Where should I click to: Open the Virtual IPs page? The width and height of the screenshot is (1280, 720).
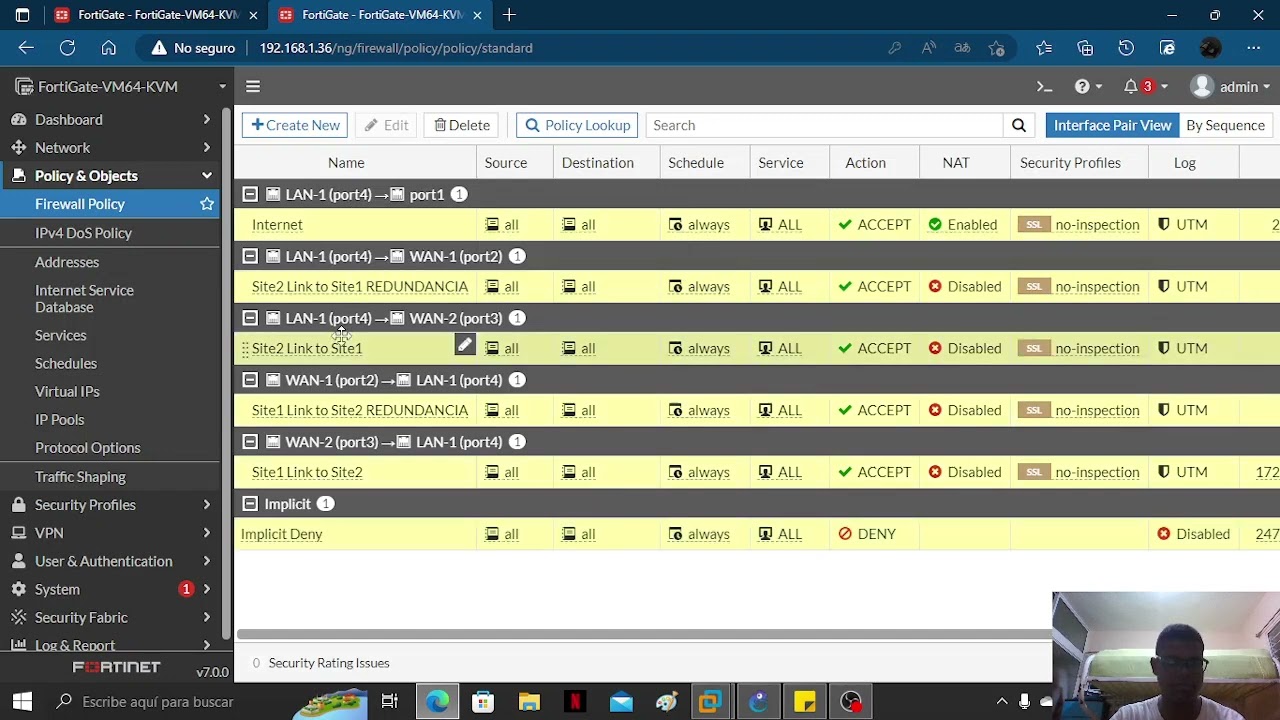tap(67, 392)
